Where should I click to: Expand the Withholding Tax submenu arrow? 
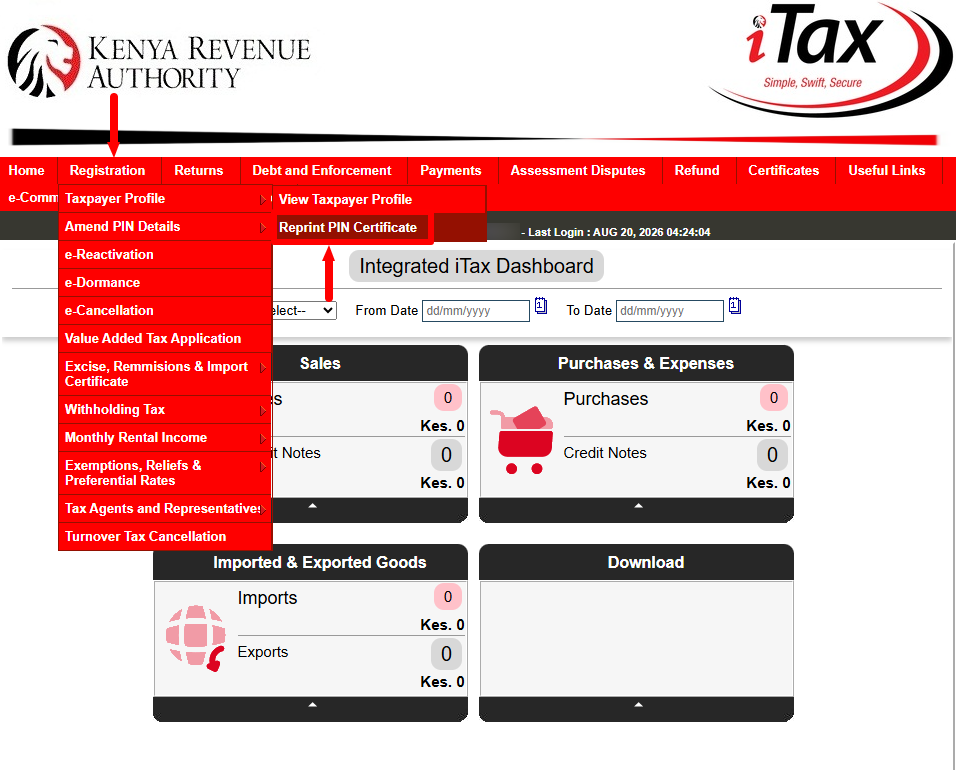263,411
